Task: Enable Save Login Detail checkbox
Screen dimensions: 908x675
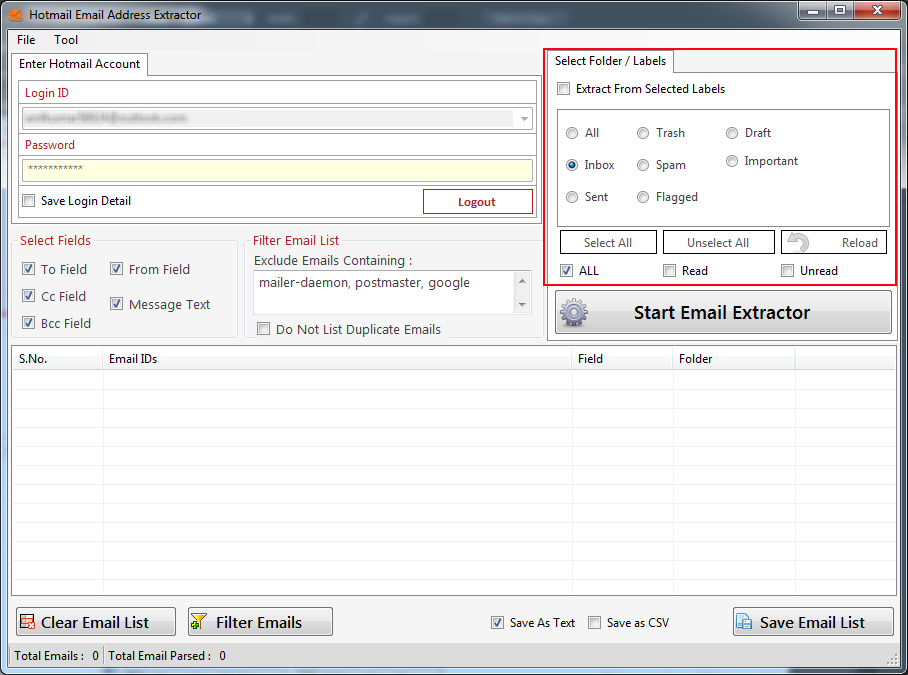Action: [x=28, y=201]
